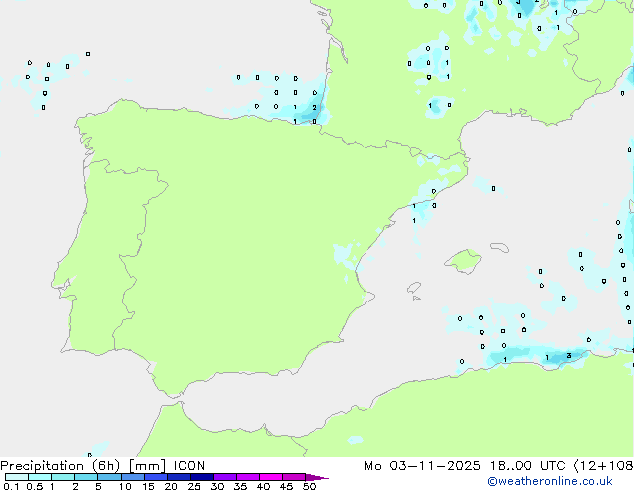Click the '[mm]' unit label
634x490 pixels.
click(x=147, y=466)
